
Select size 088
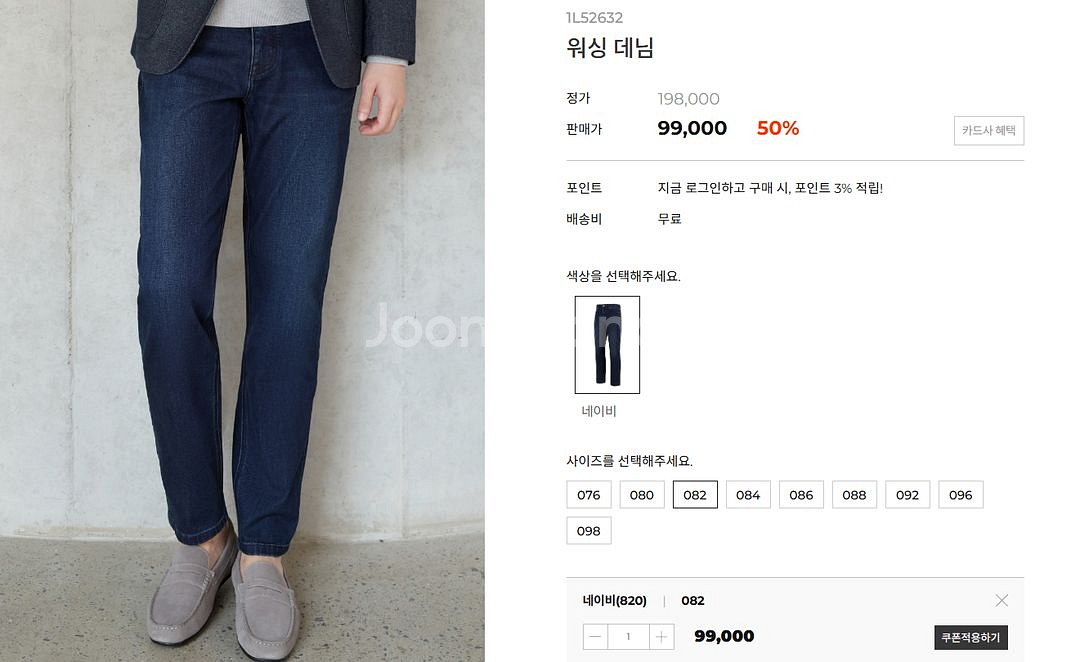854,495
